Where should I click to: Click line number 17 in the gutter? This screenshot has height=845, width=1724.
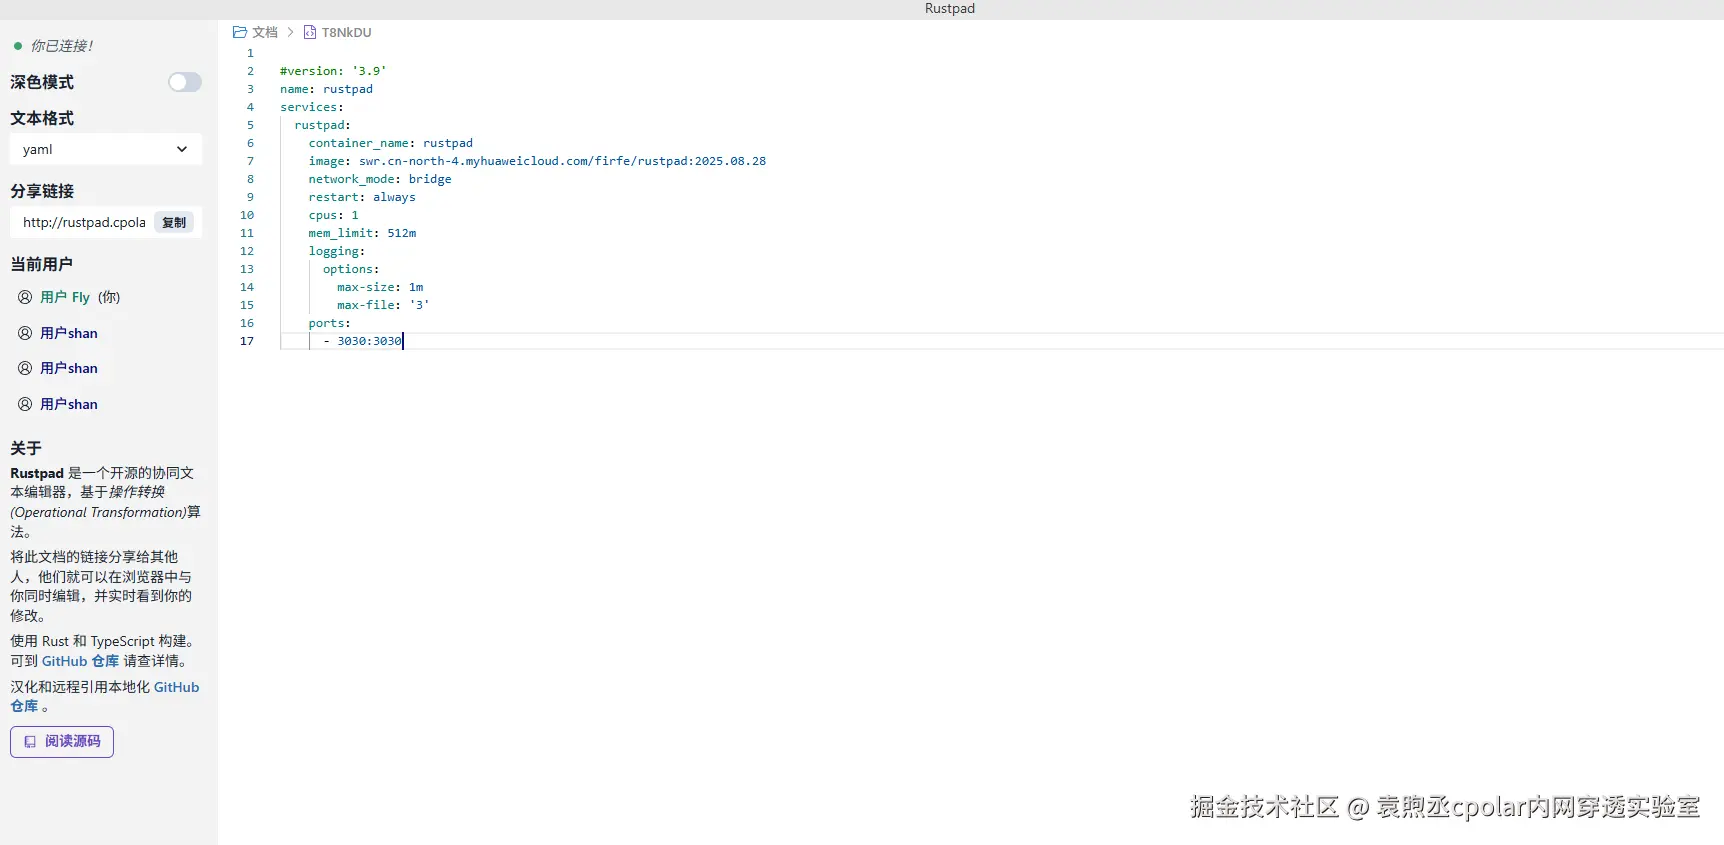pos(247,341)
